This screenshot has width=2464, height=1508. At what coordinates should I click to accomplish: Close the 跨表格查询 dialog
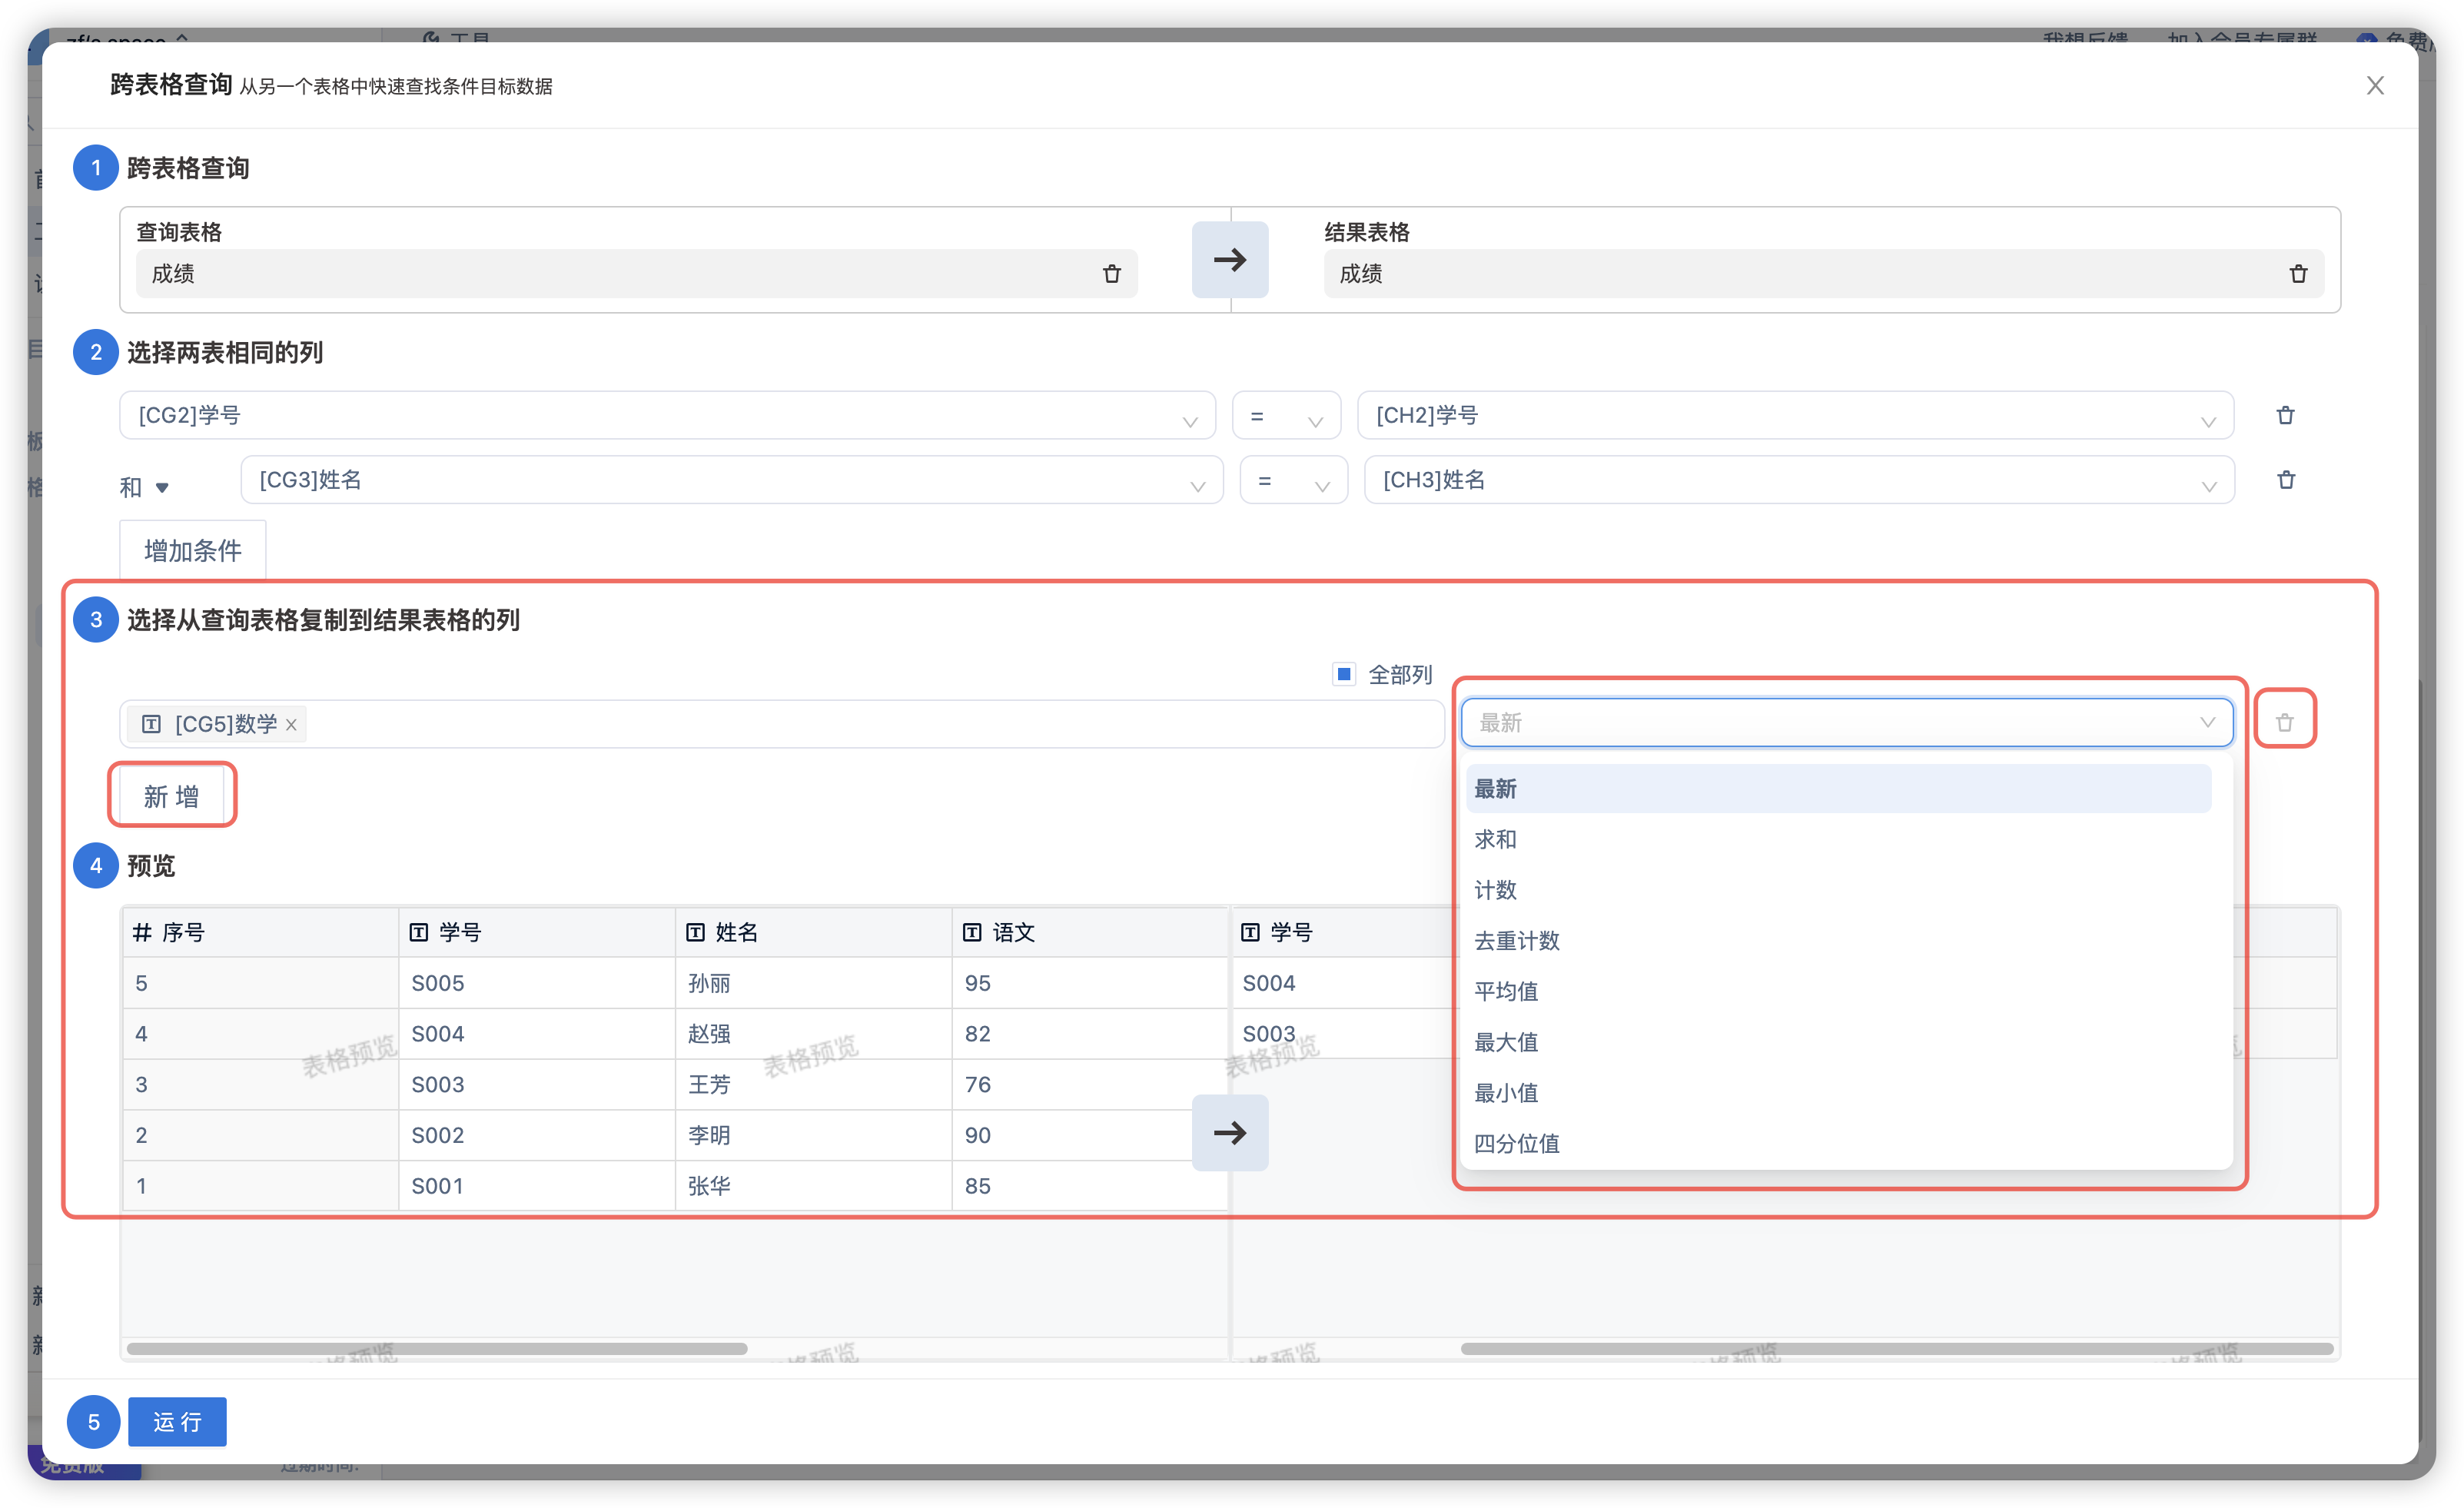click(x=2375, y=86)
